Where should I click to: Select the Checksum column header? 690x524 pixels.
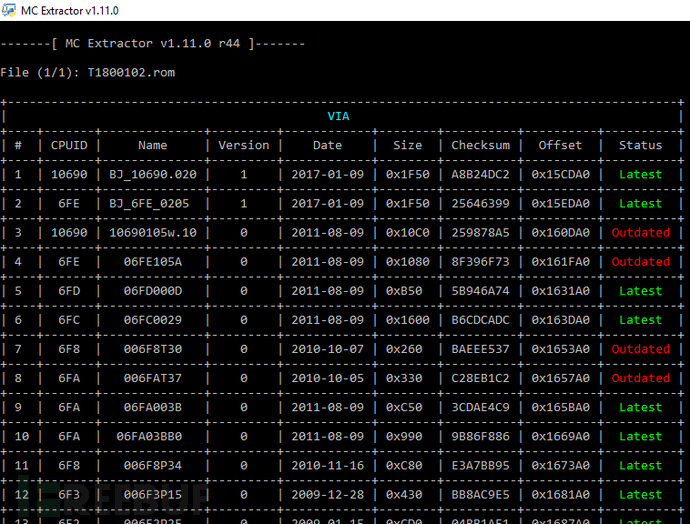point(481,145)
